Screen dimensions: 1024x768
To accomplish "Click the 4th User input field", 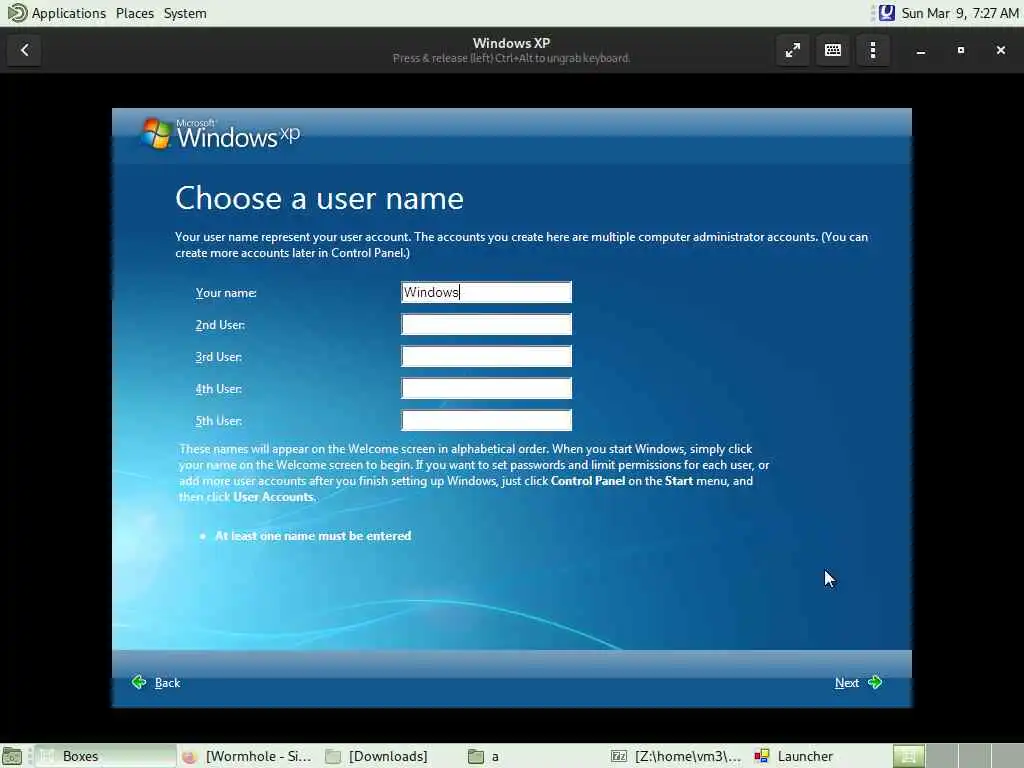I will [x=487, y=389].
